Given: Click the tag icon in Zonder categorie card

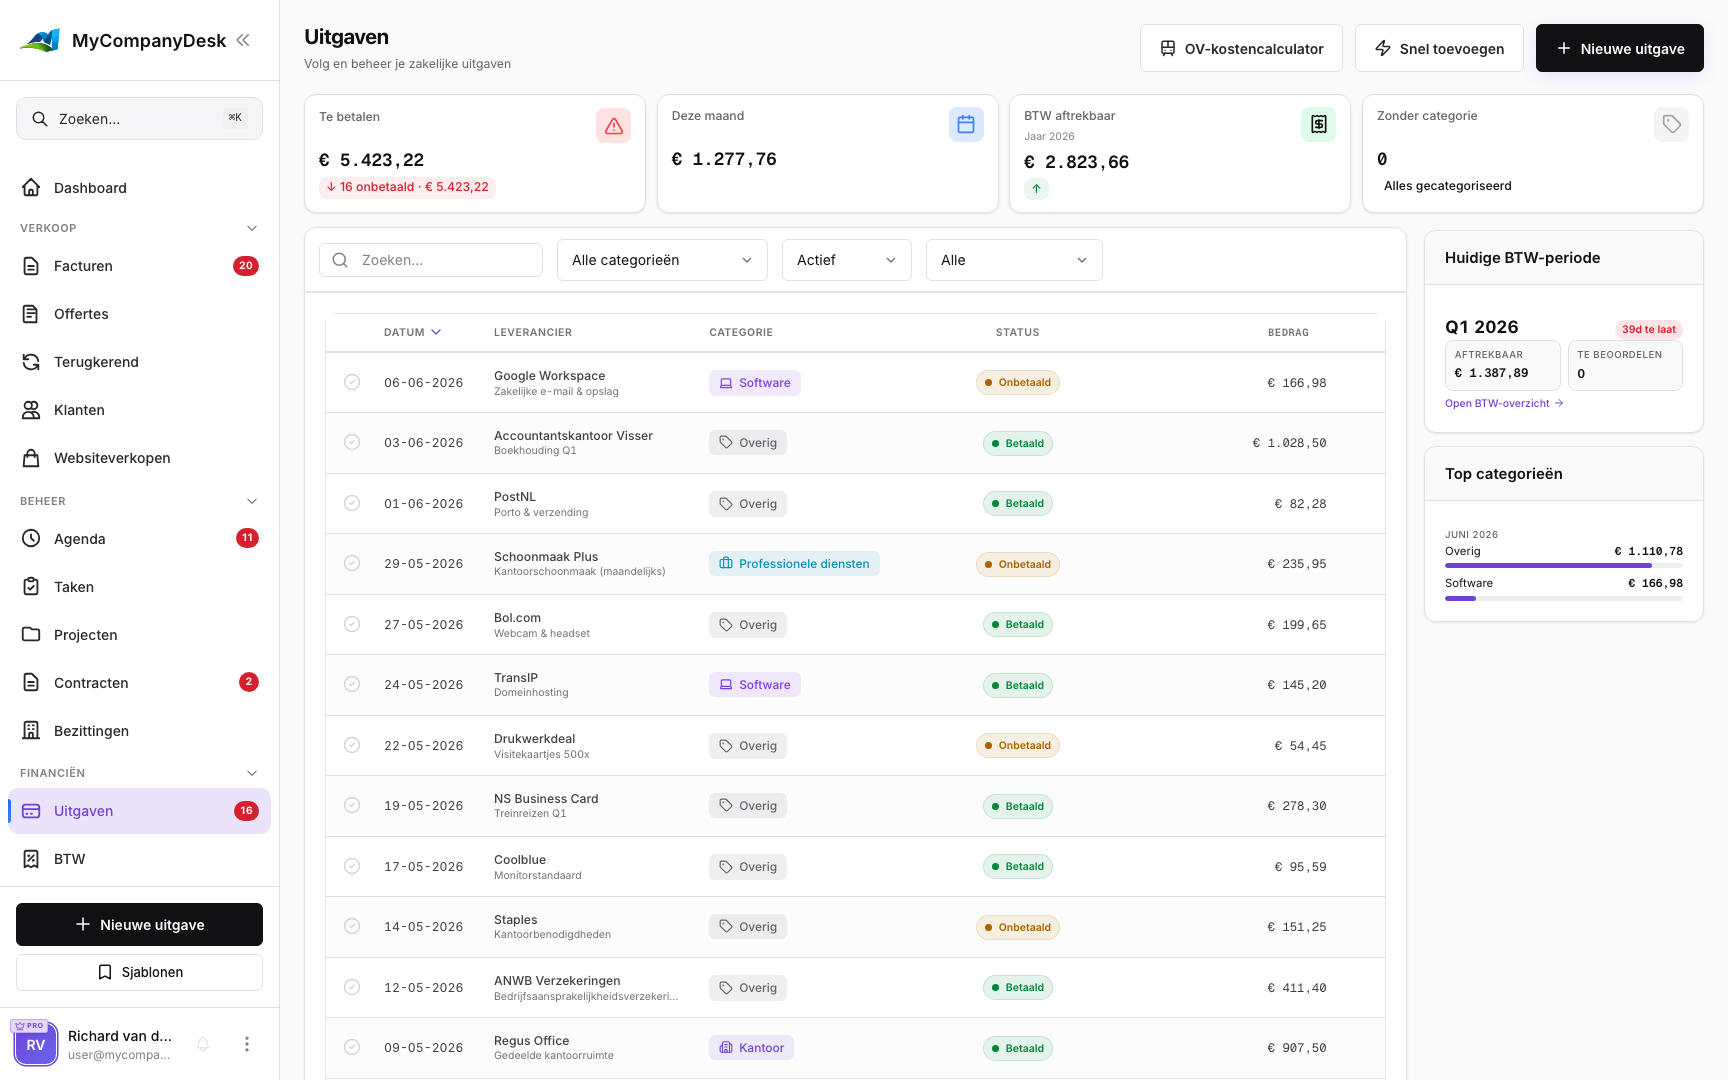Looking at the screenshot, I should click(1671, 125).
